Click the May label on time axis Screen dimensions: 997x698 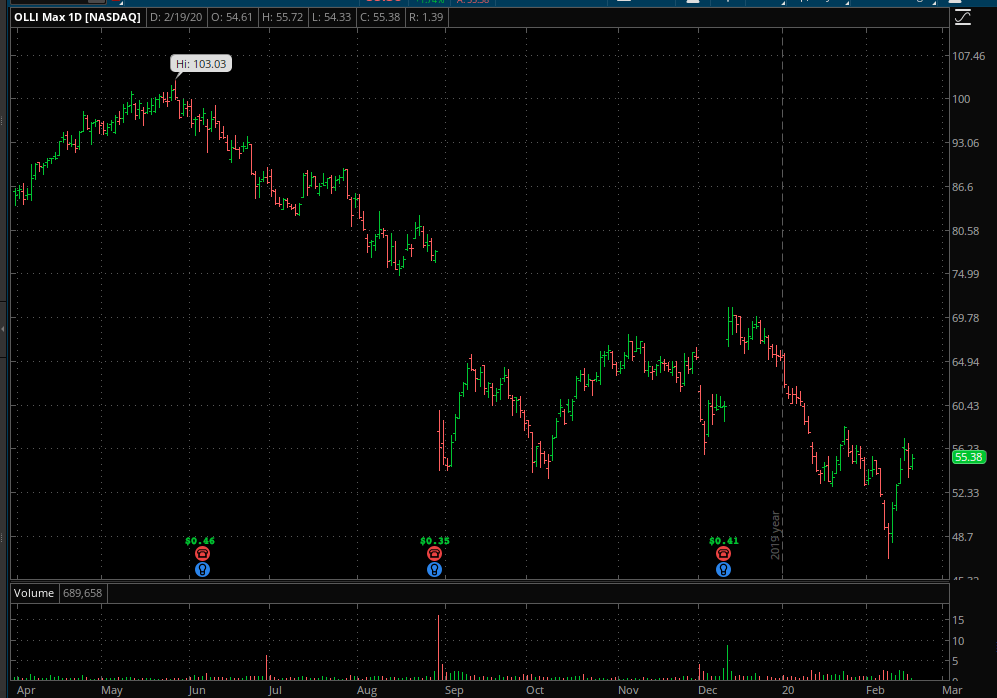112,690
